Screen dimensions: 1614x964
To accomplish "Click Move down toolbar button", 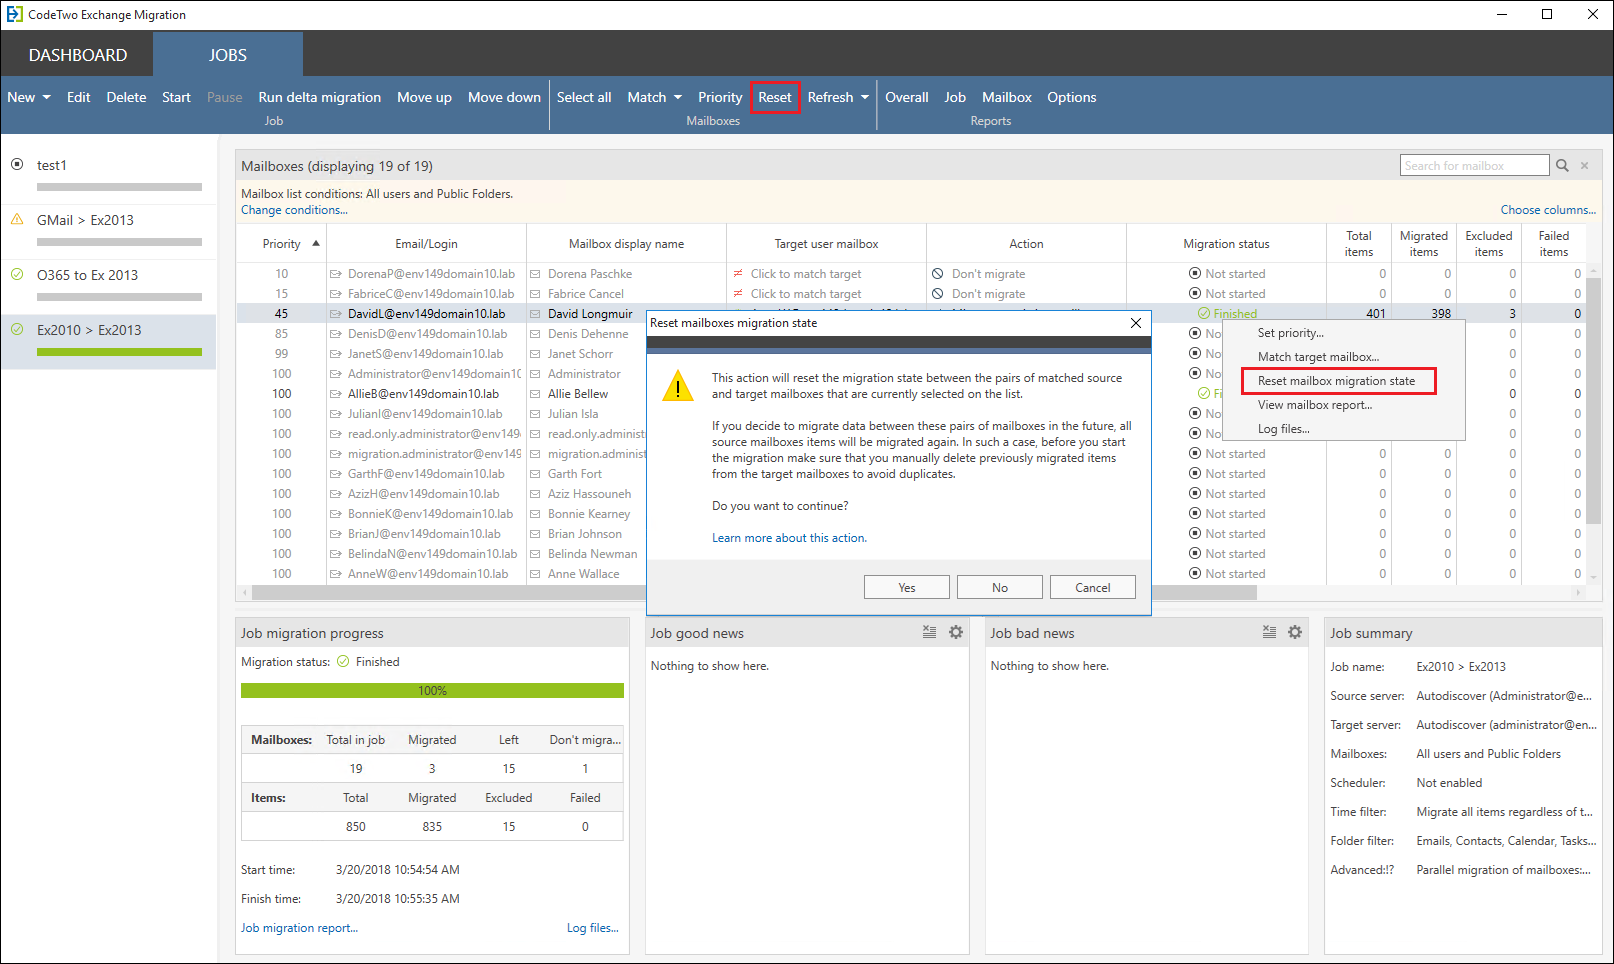I will (504, 97).
